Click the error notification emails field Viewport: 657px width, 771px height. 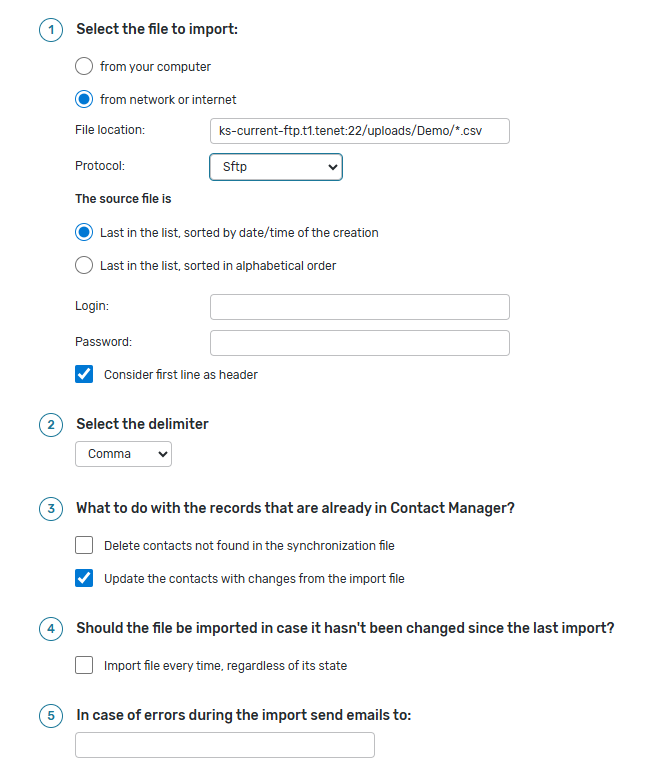[225, 745]
